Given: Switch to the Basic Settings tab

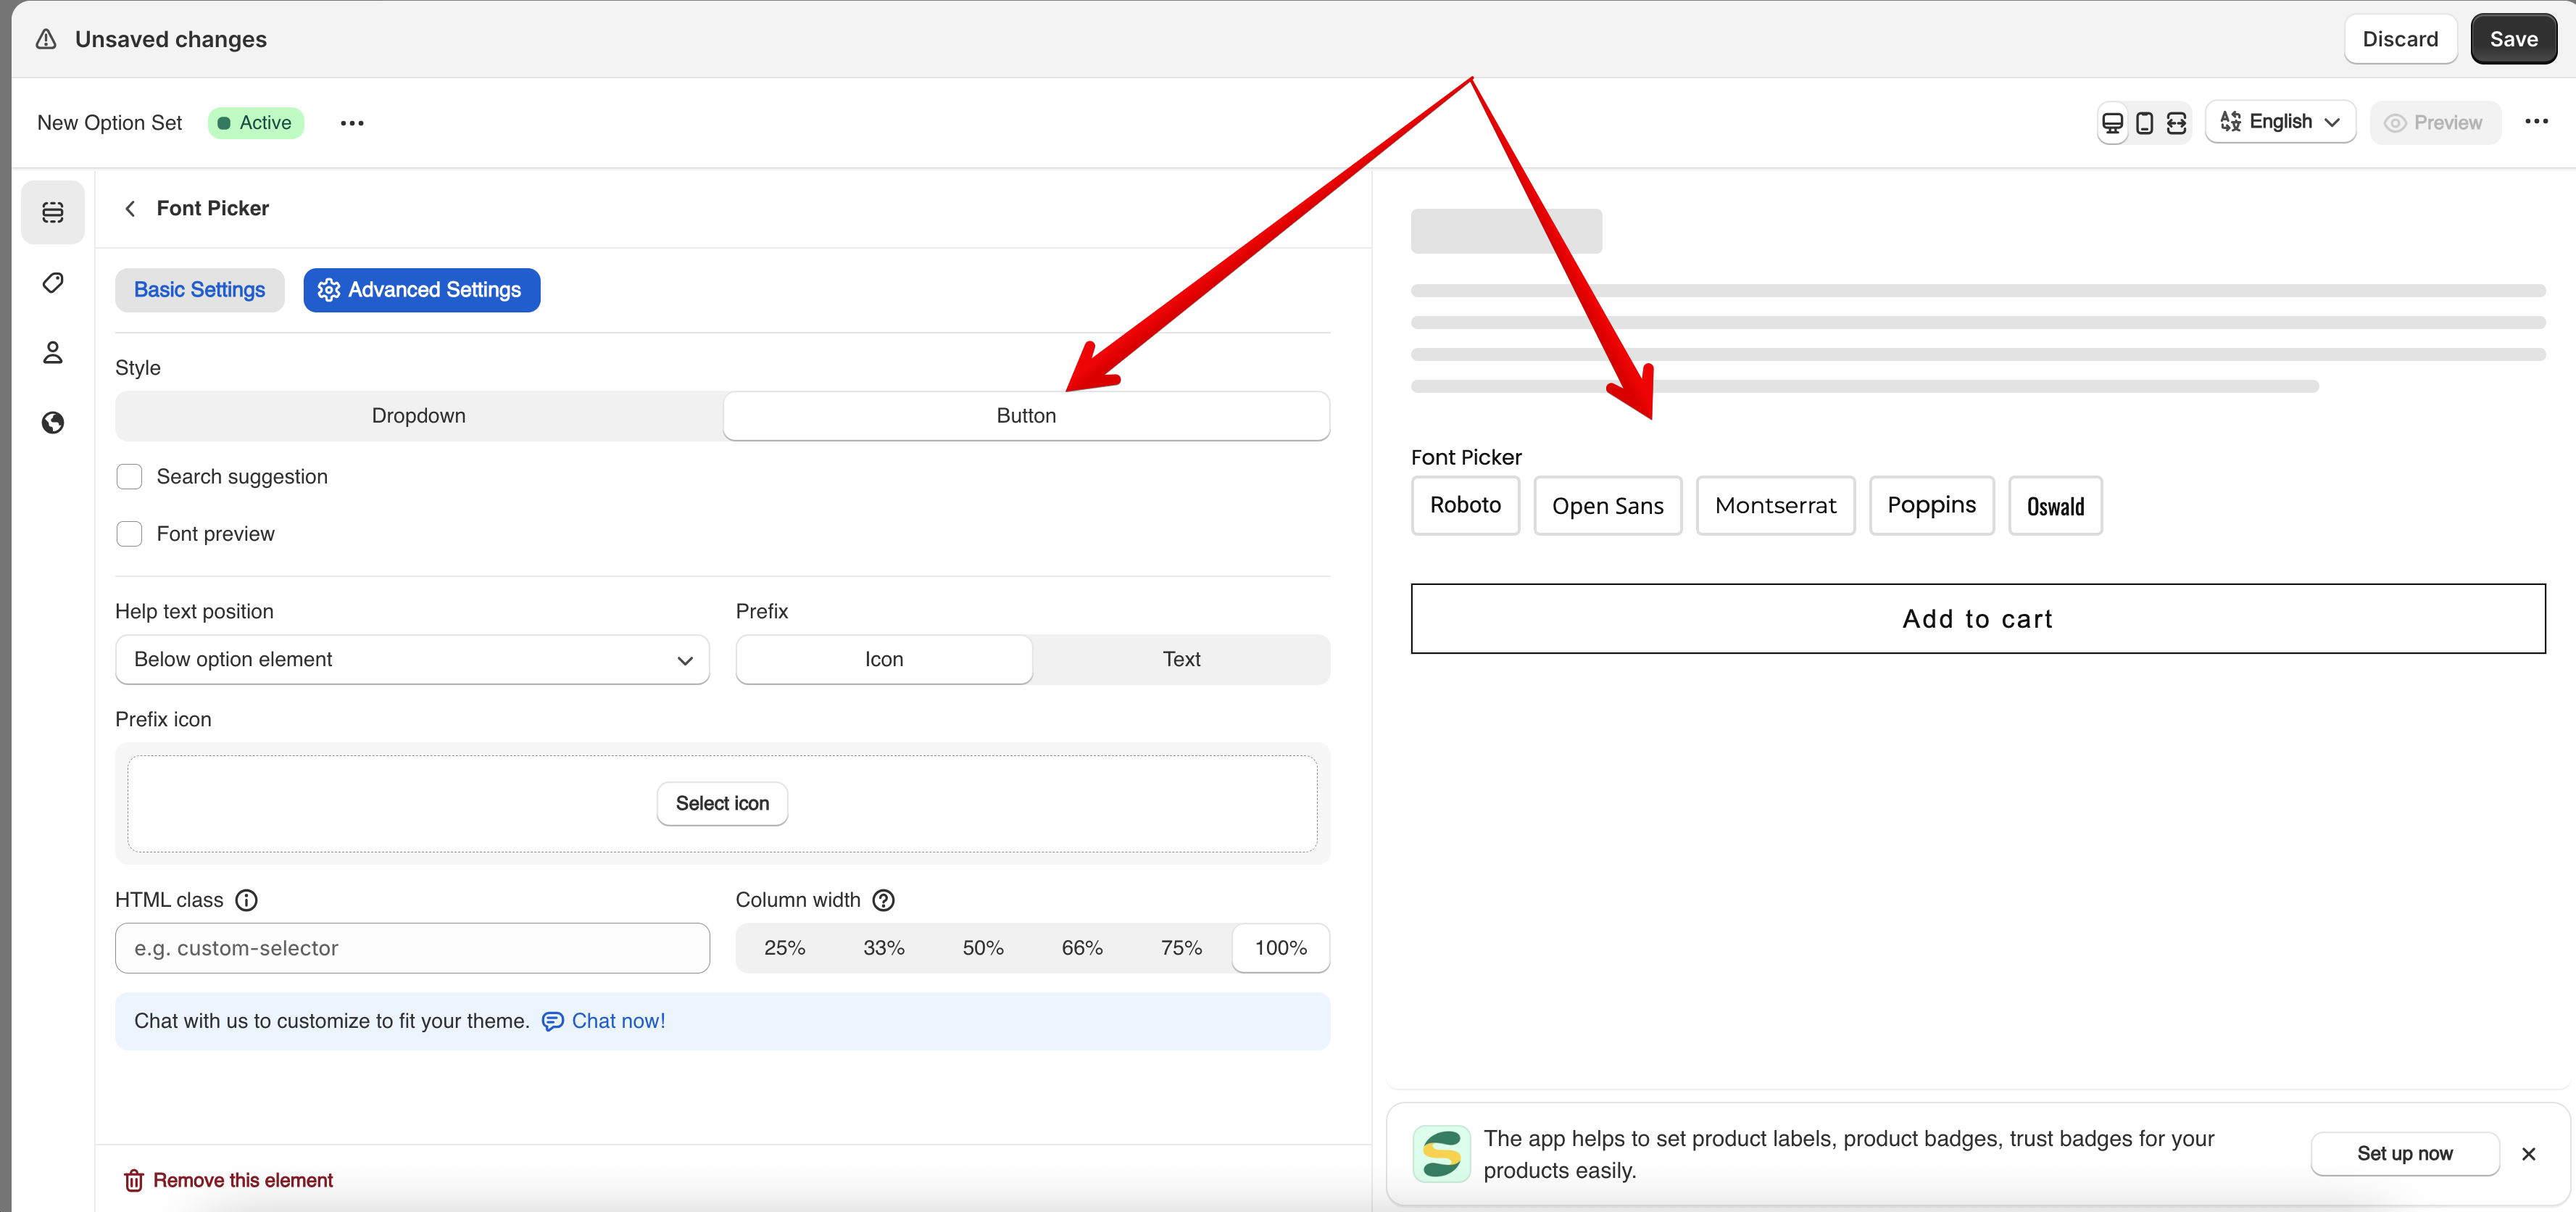Looking at the screenshot, I should pos(199,290).
